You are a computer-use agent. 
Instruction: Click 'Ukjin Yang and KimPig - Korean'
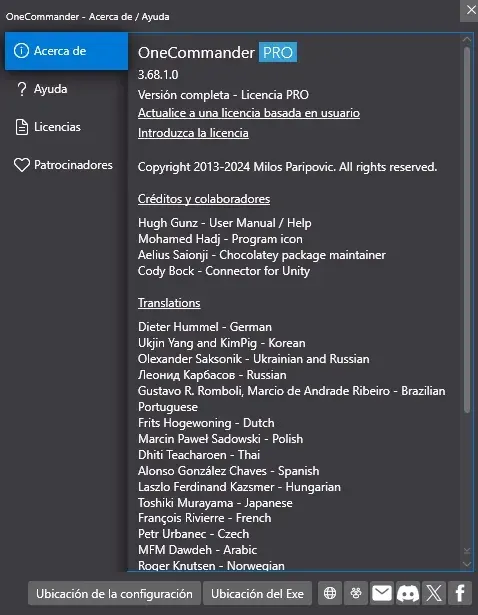(222, 343)
